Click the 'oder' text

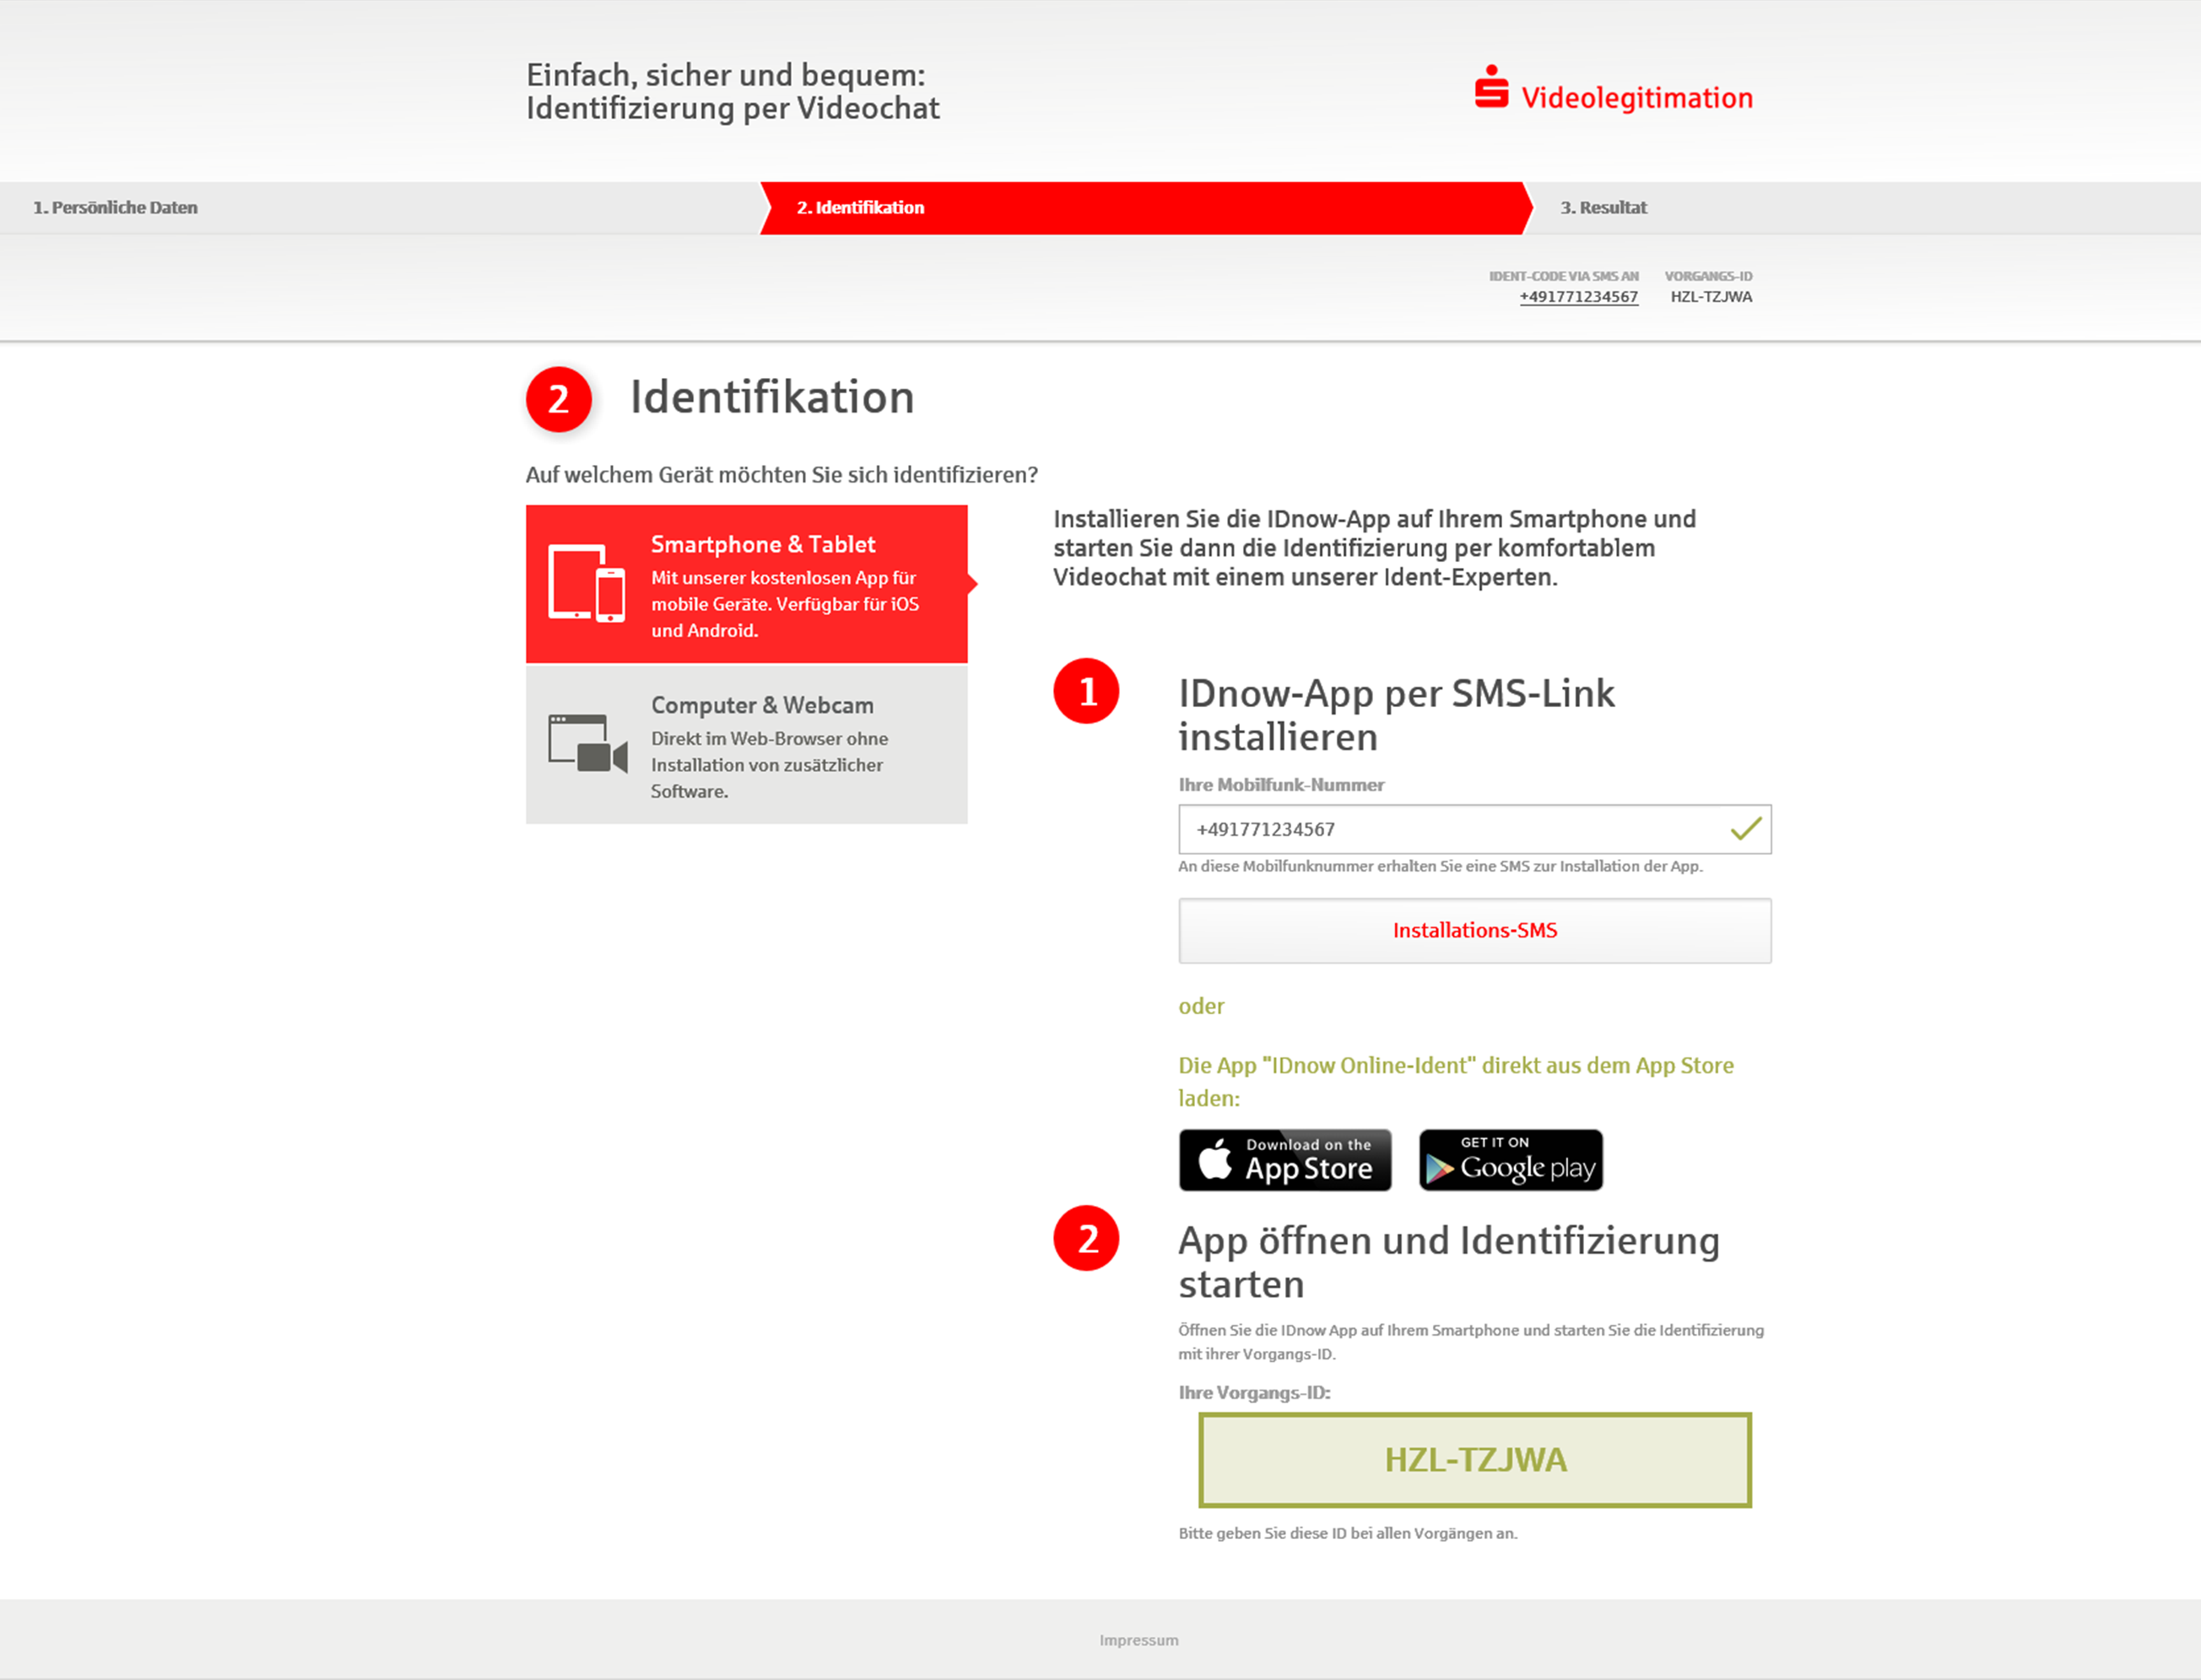click(1201, 1006)
